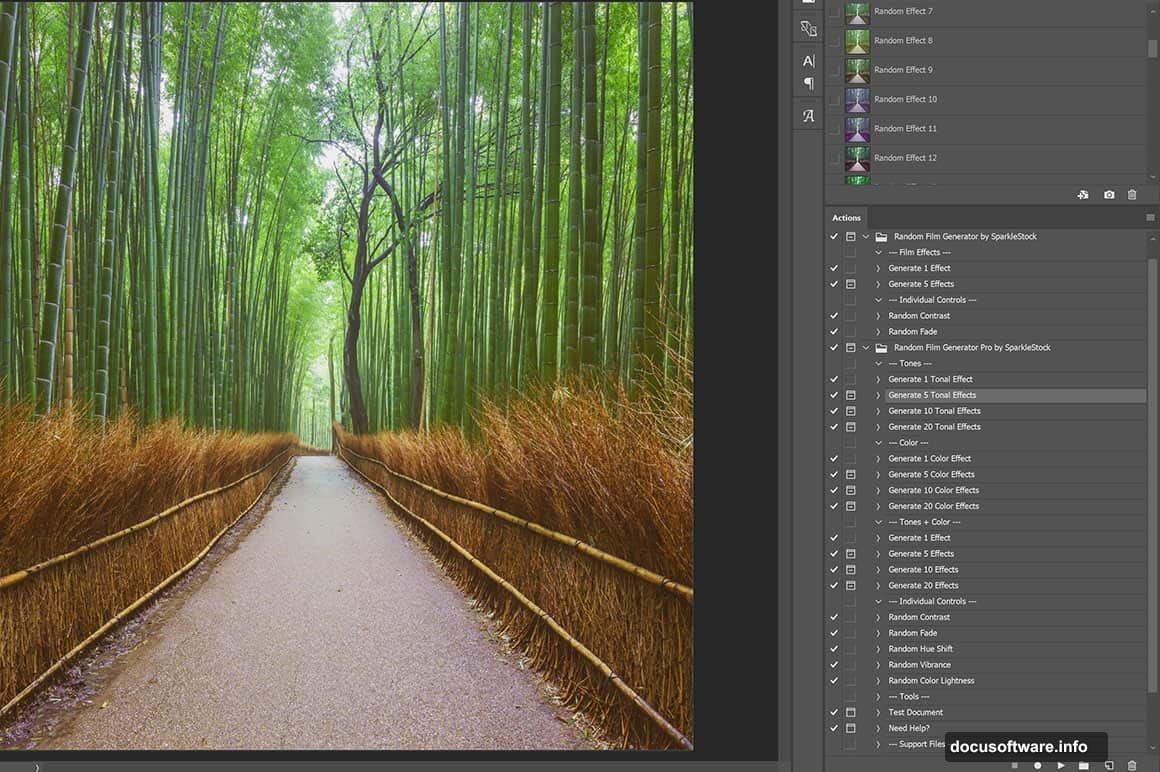Click the Random Effect 10 thumbnail
Screen dimensions: 1160x772
pyautogui.click(x=856, y=99)
